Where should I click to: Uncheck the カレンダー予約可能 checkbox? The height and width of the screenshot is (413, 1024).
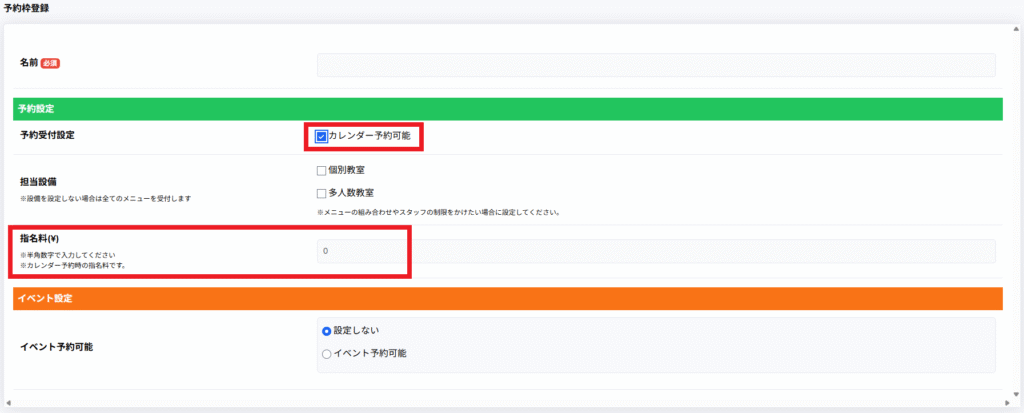tap(321, 136)
